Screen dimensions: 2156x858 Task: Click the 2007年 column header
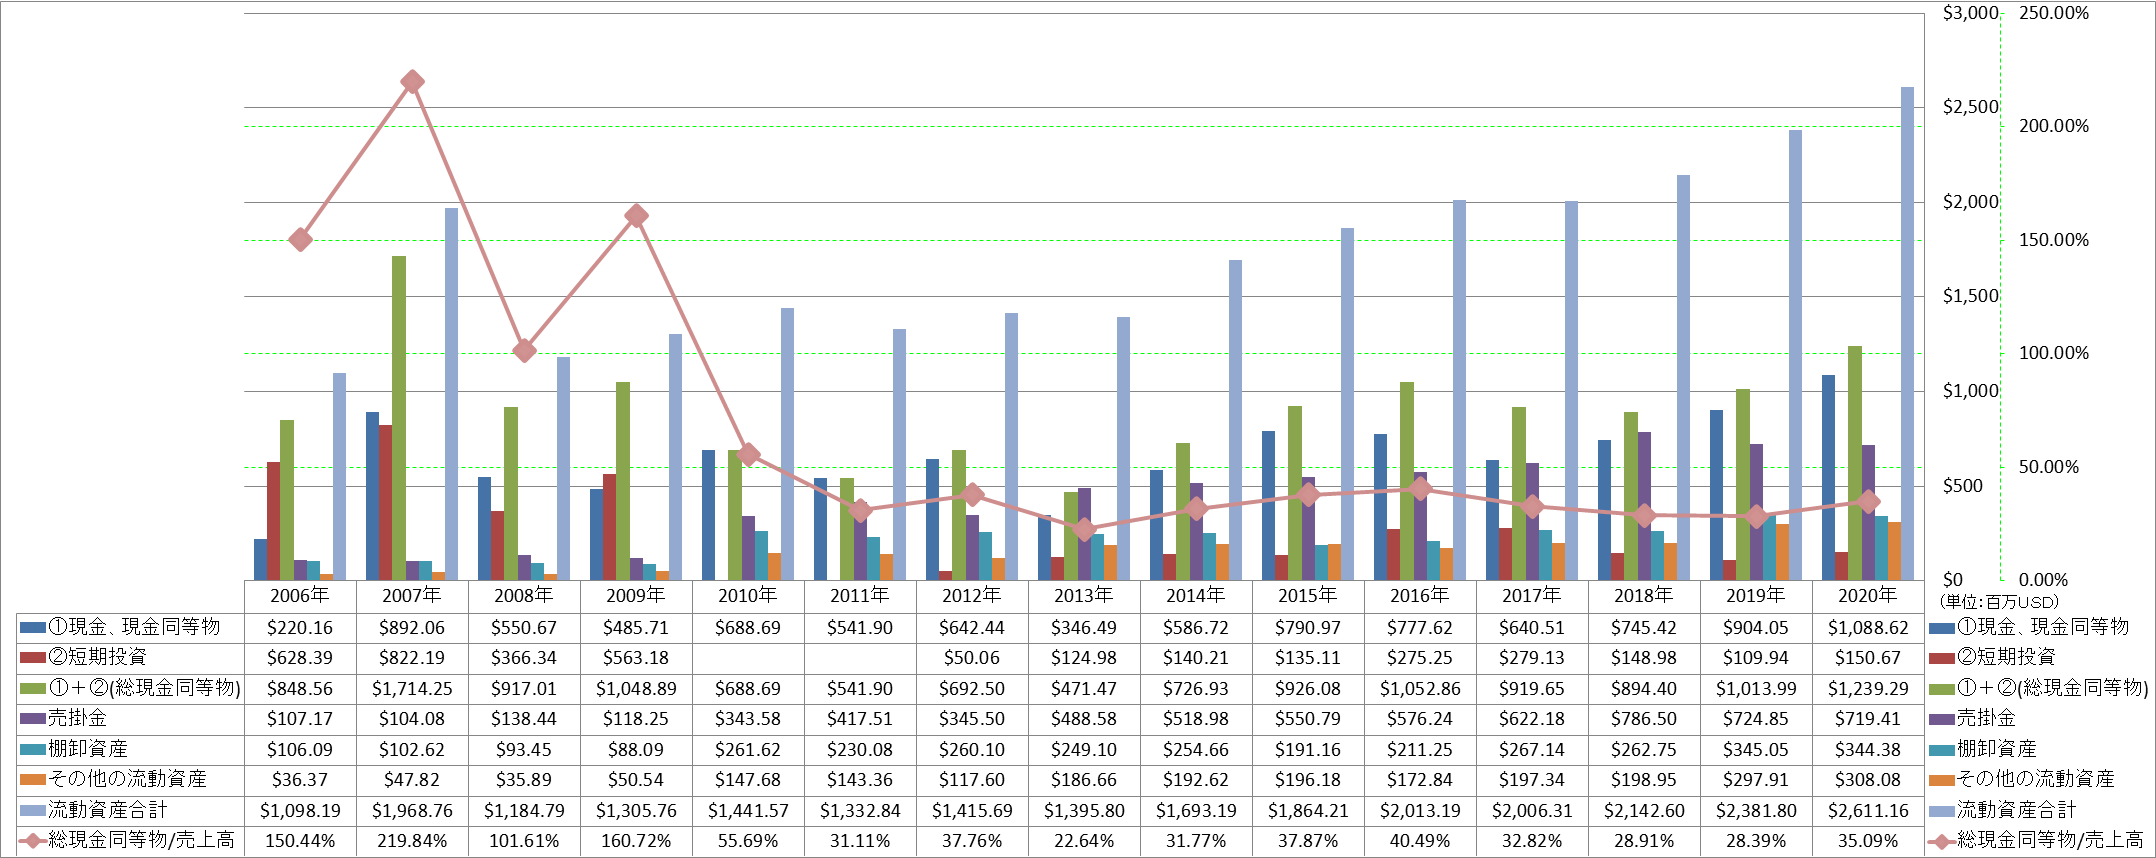pyautogui.click(x=412, y=595)
